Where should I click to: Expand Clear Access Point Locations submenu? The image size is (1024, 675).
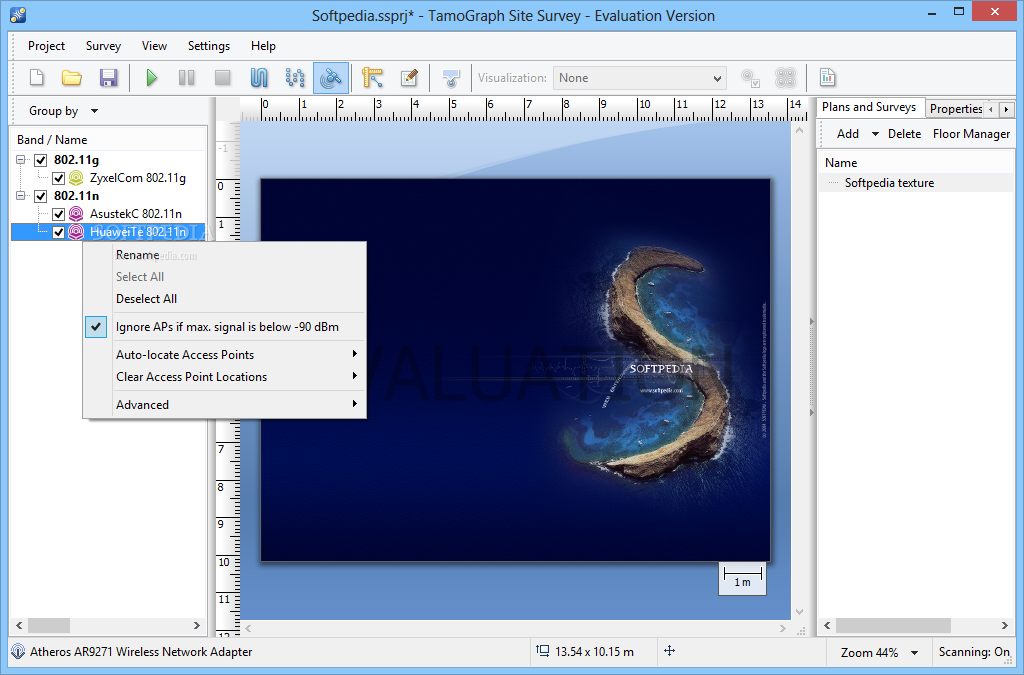click(225, 377)
